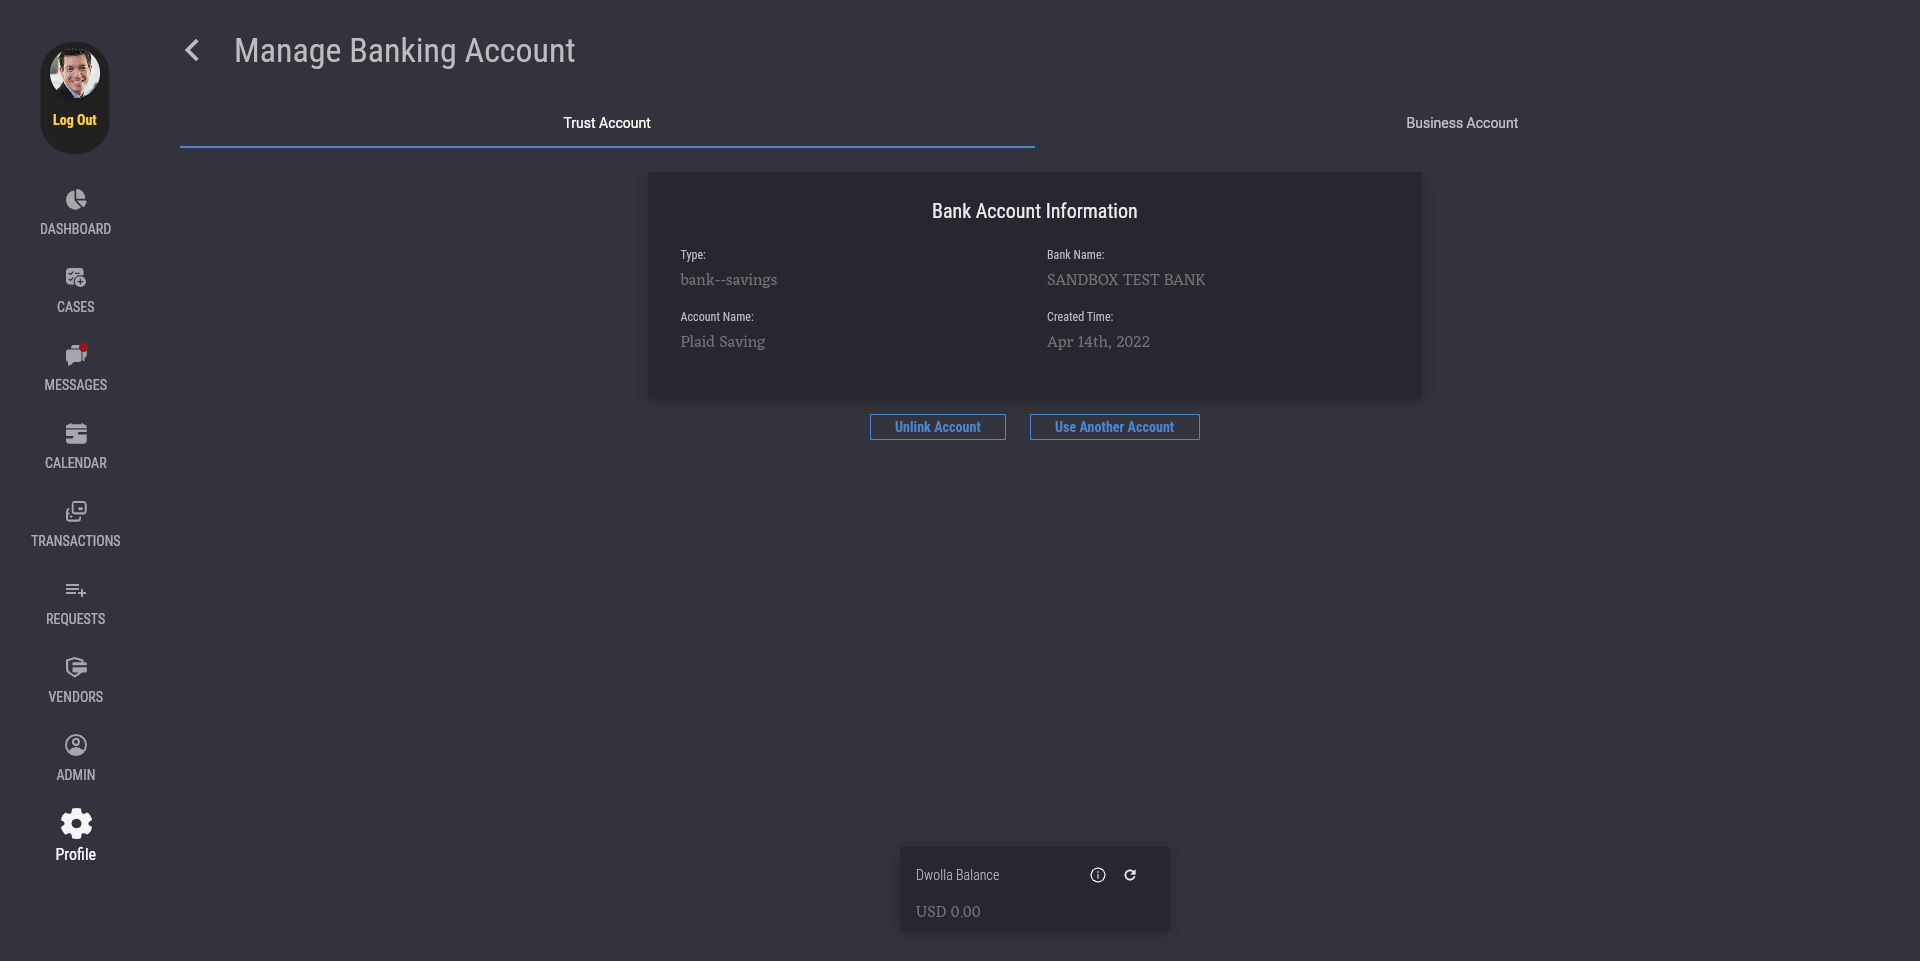1920x961 pixels.
Task: Go back using the left chevron arrow
Action: [192, 51]
